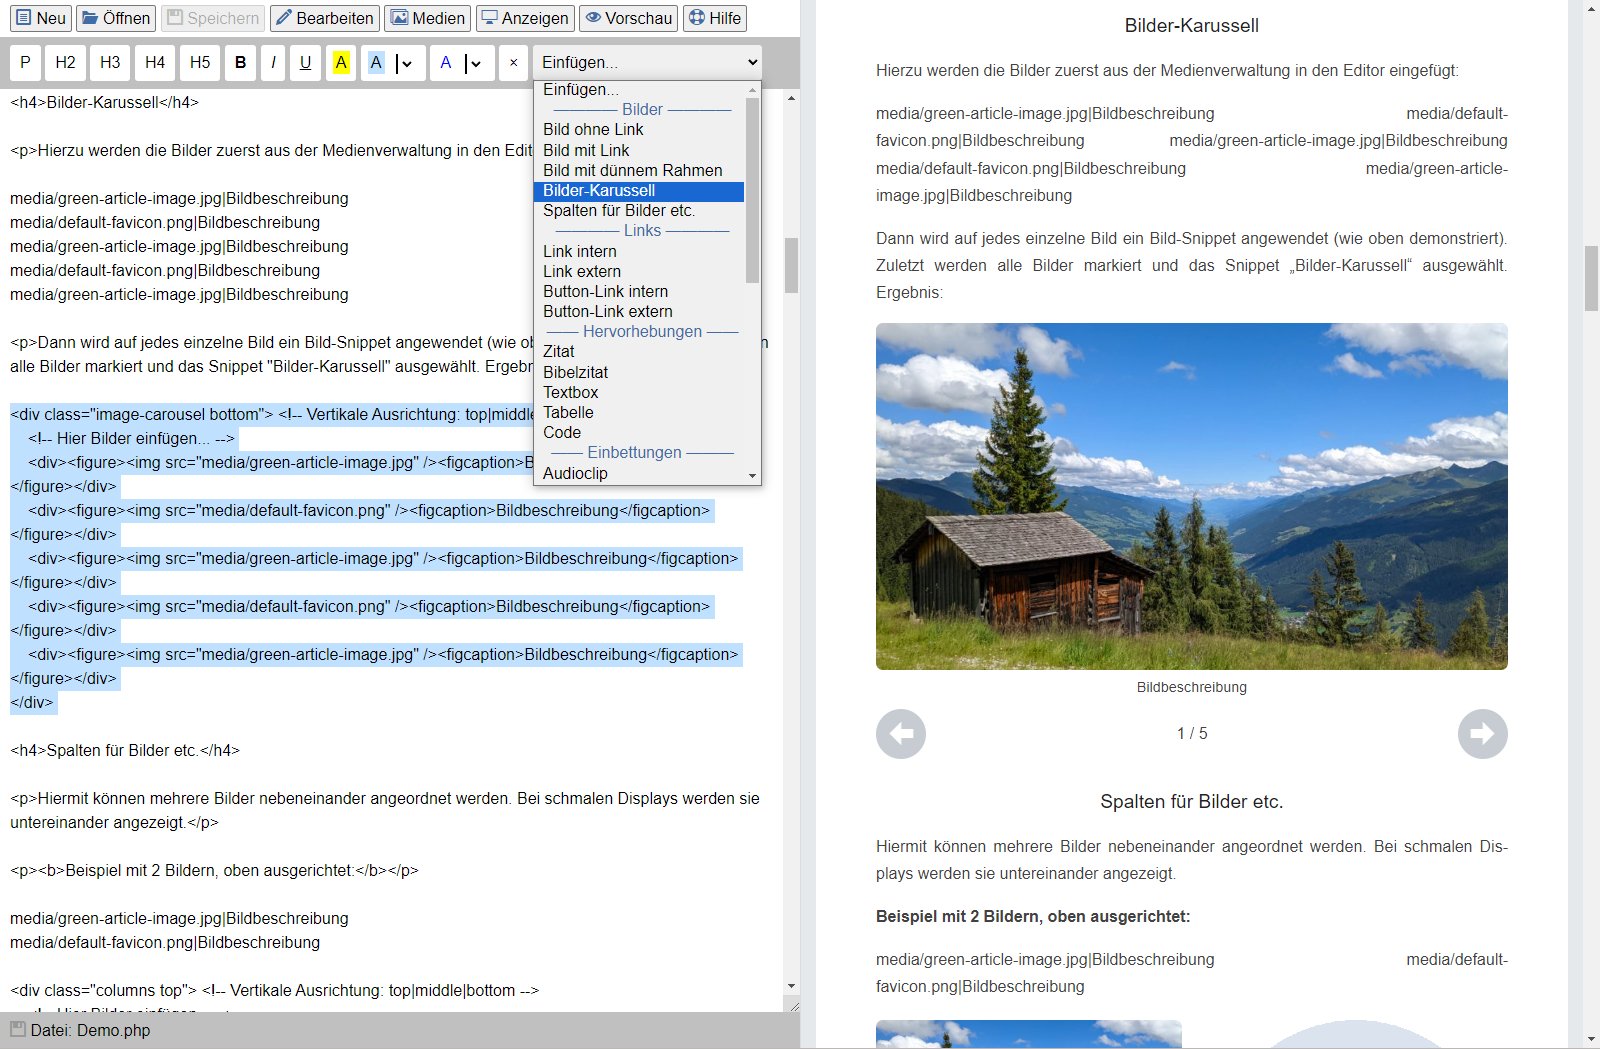This screenshot has height=1049, width=1600.
Task: Open the text color dropdown arrow
Action: coord(476,63)
